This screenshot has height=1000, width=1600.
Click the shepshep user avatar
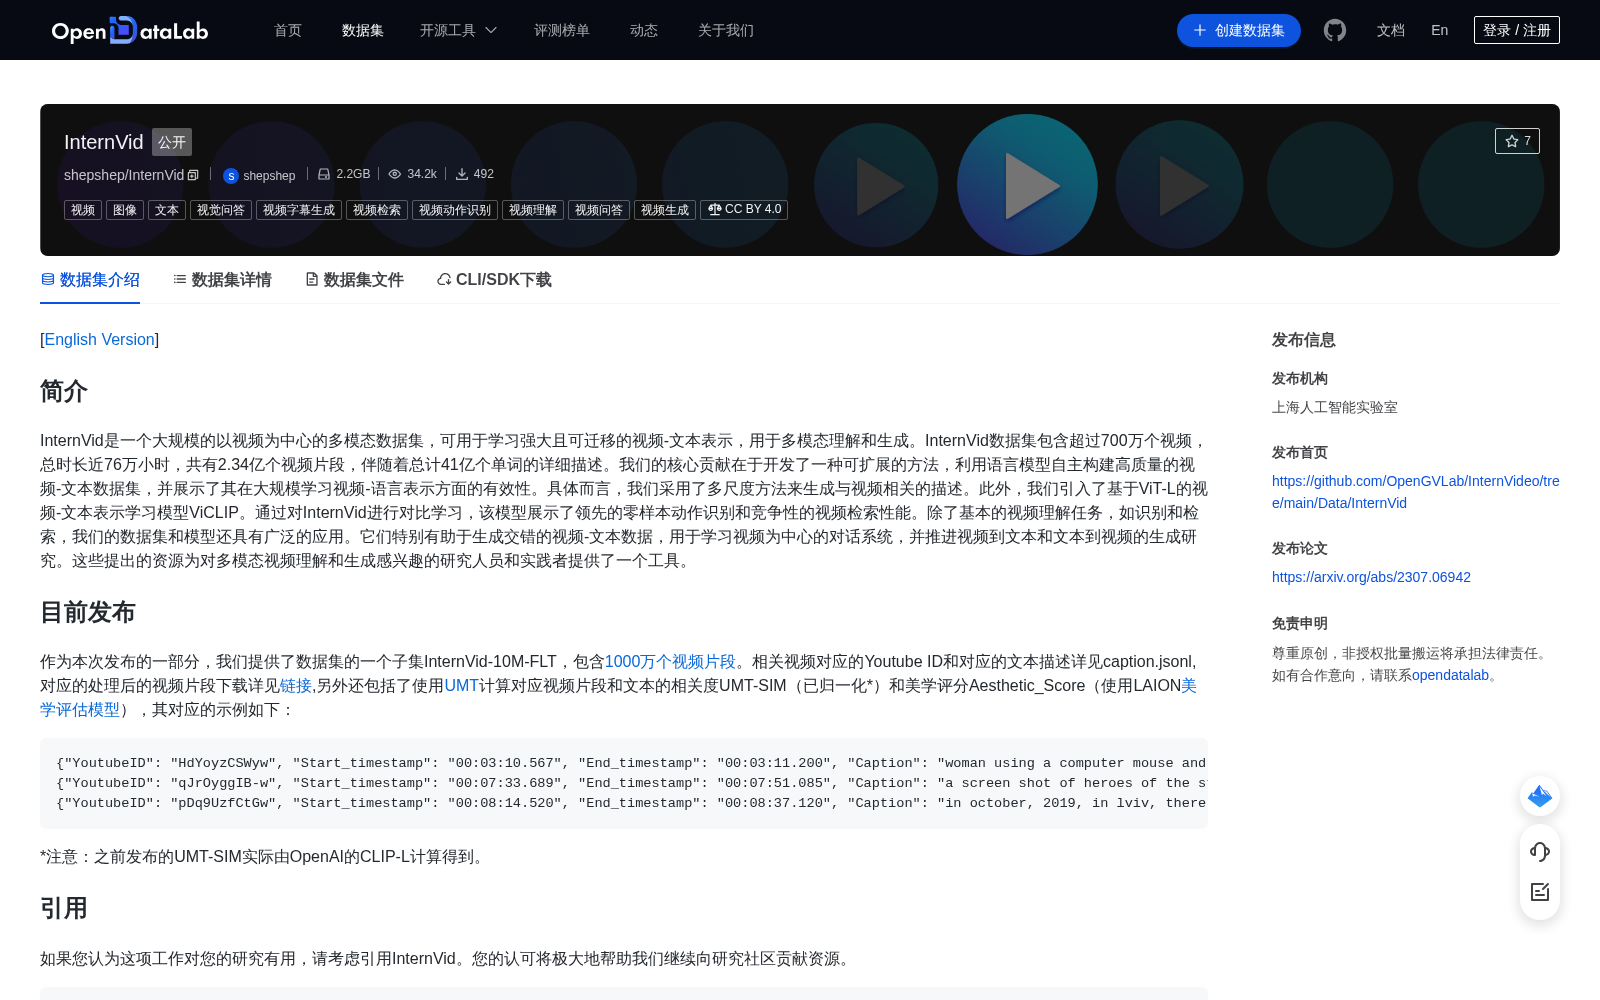(x=231, y=176)
